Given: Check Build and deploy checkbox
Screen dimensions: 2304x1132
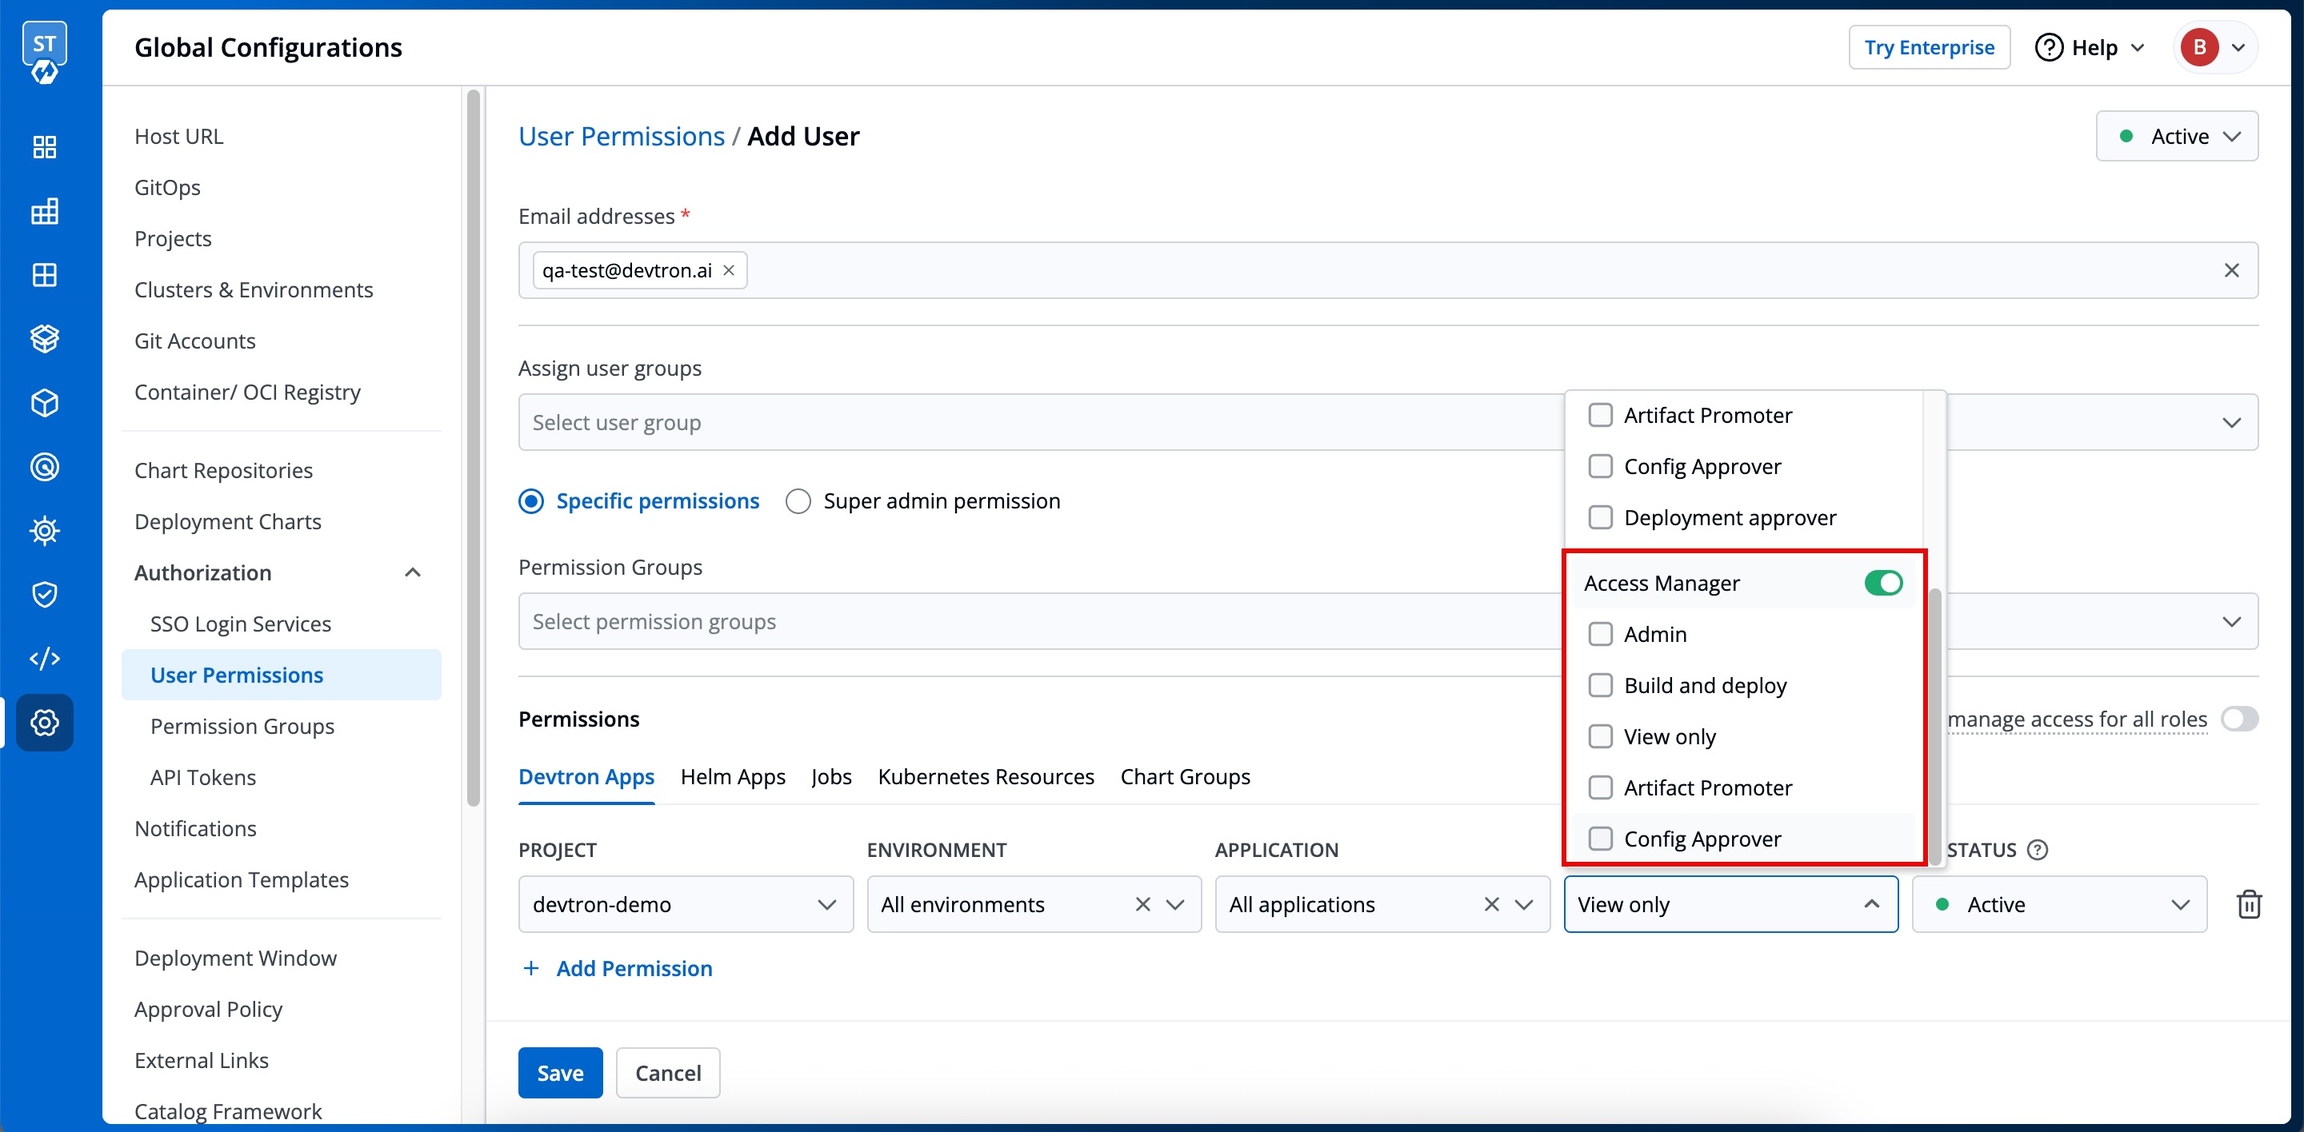Looking at the screenshot, I should [1600, 685].
